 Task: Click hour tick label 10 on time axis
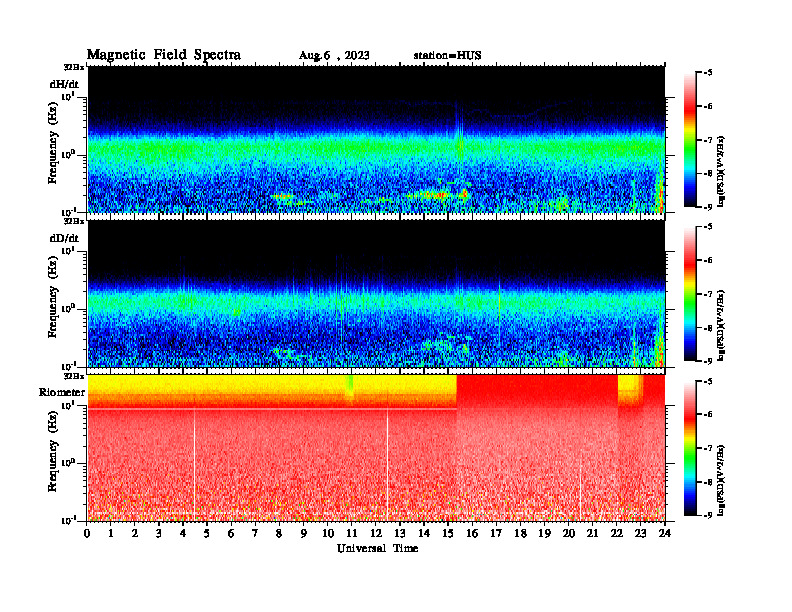click(327, 533)
